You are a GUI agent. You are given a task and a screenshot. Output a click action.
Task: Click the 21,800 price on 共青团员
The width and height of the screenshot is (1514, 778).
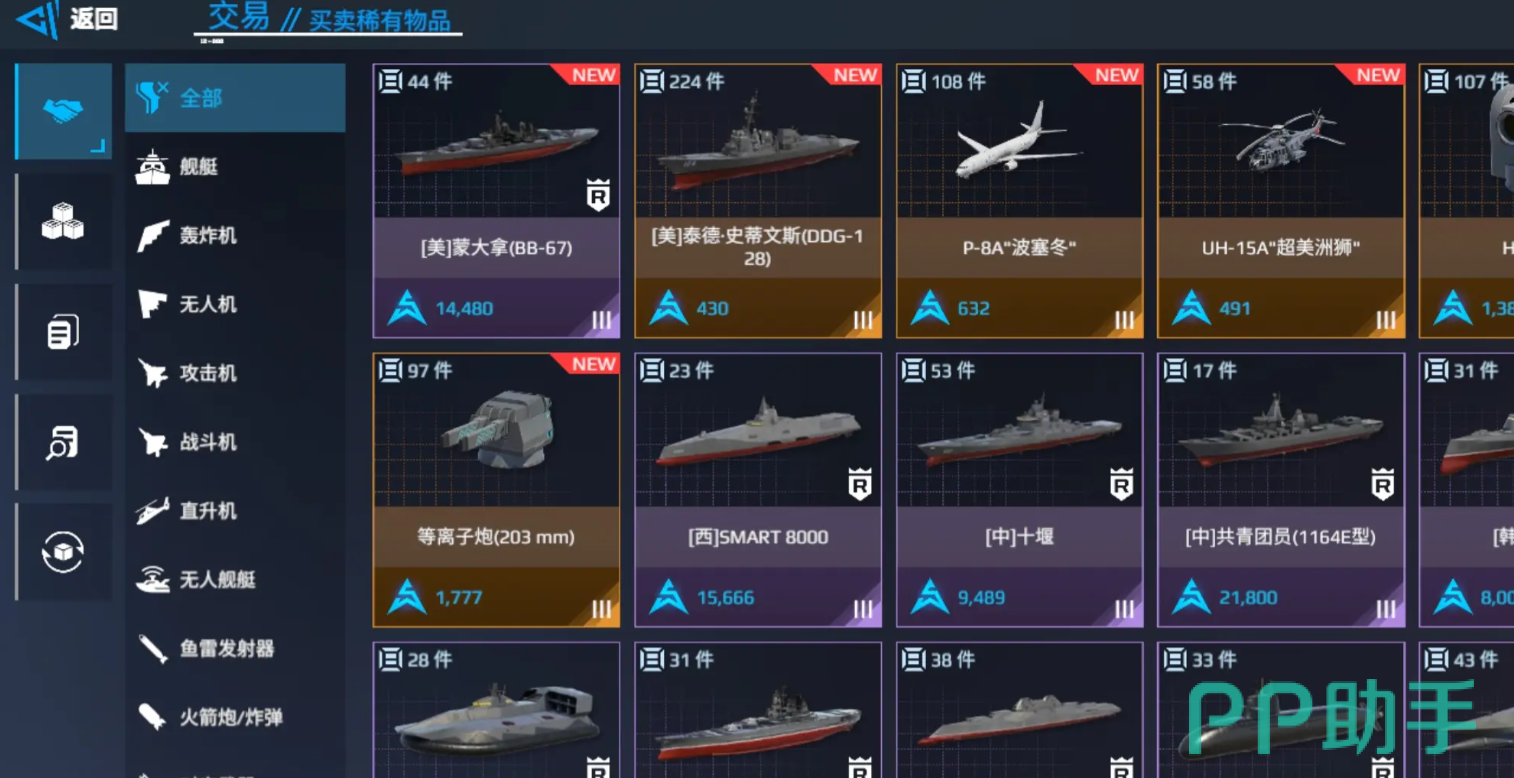(1248, 598)
